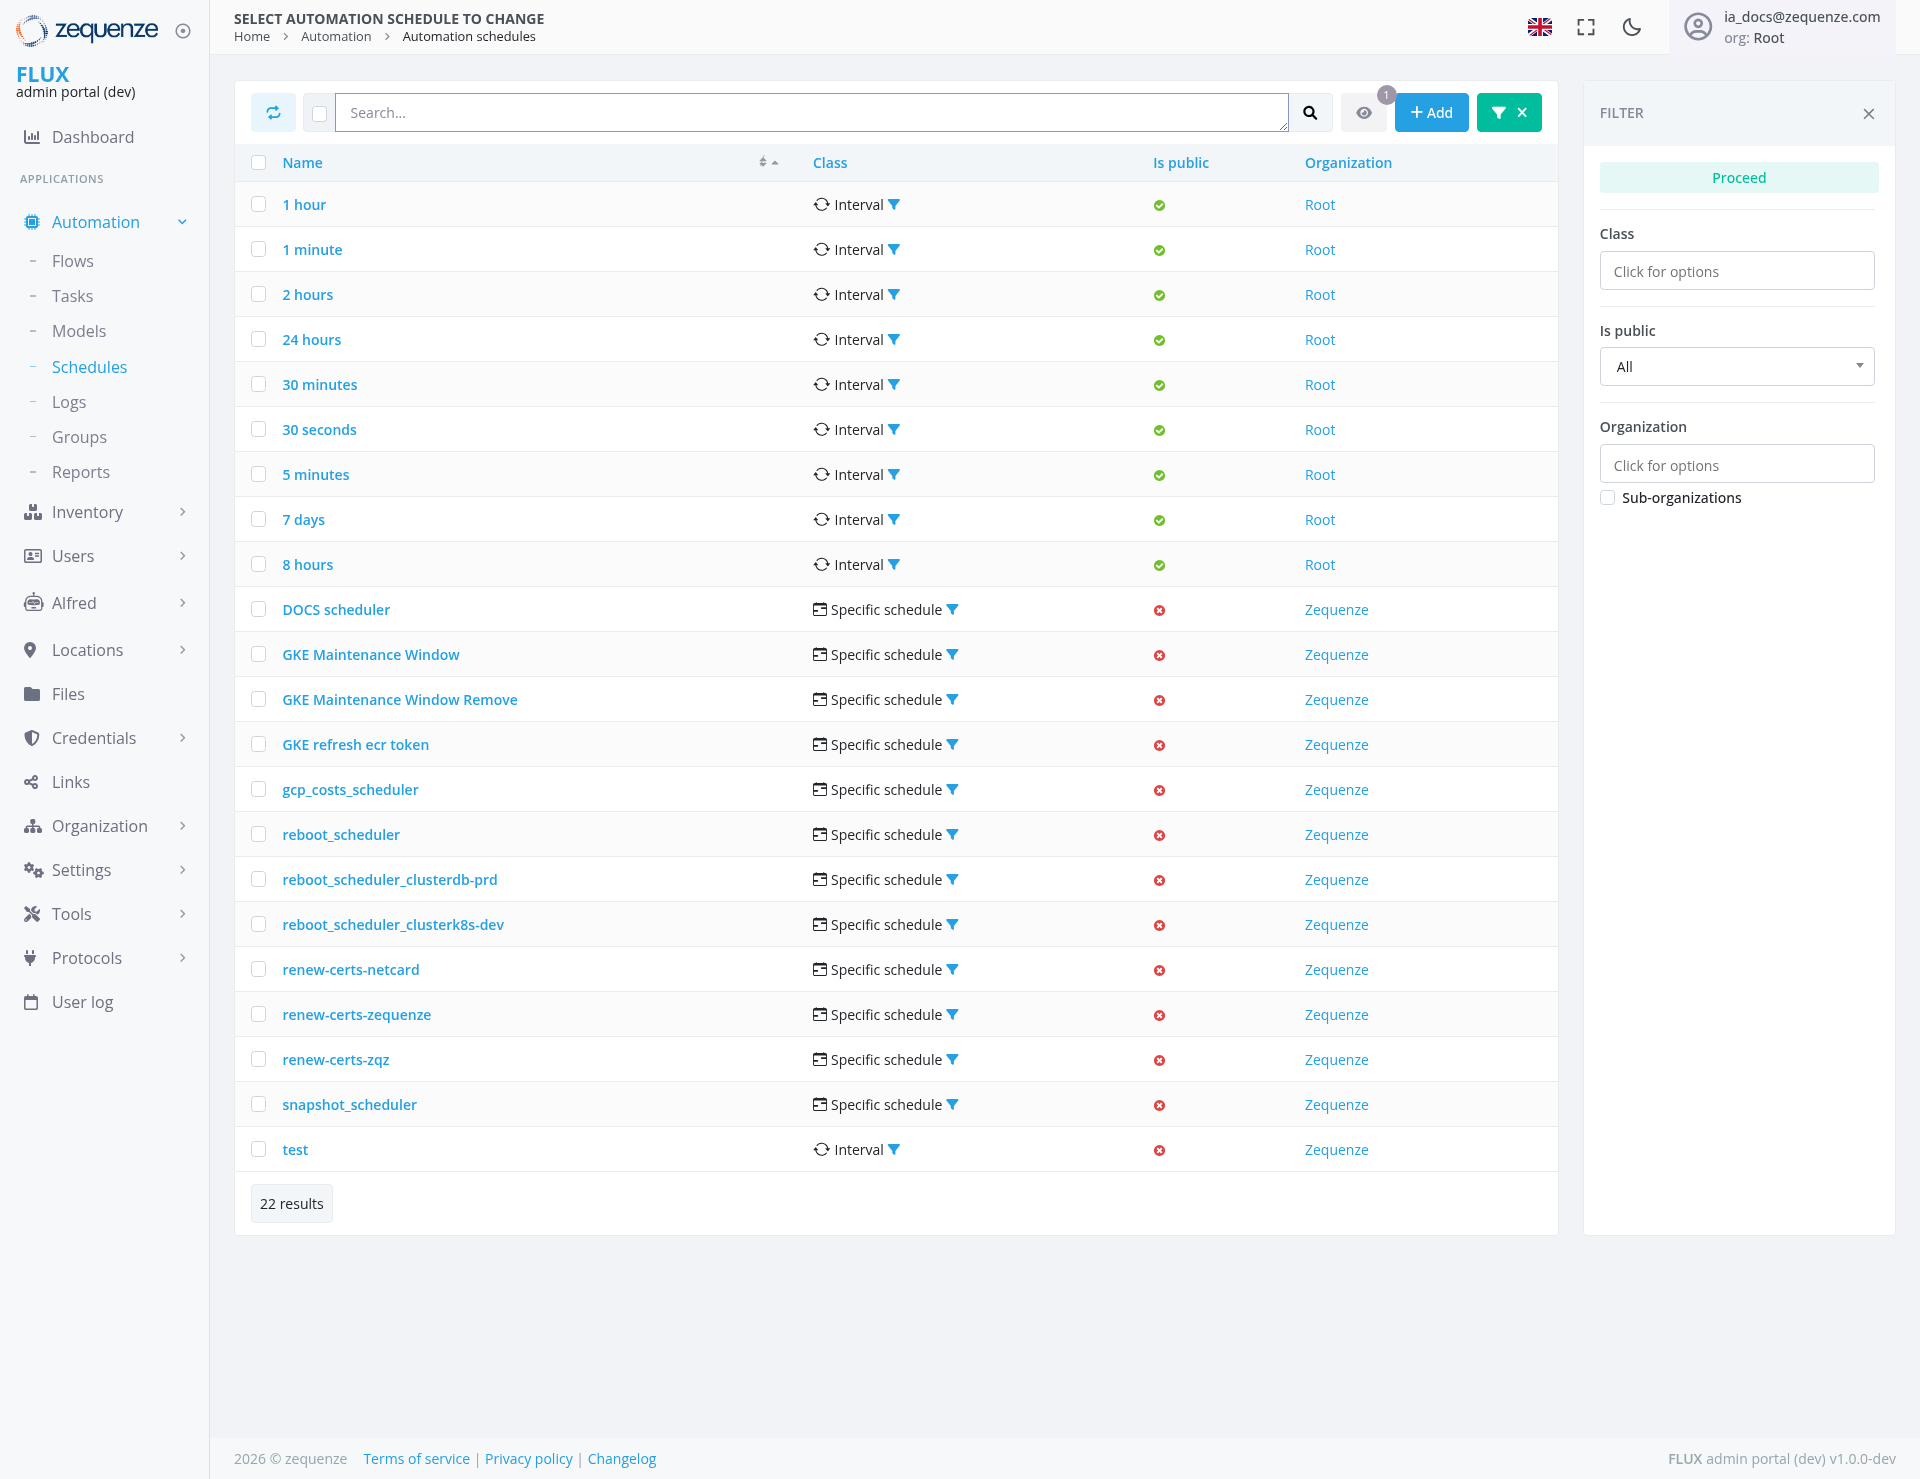Open Dashboard in the sidebar

coord(92,137)
